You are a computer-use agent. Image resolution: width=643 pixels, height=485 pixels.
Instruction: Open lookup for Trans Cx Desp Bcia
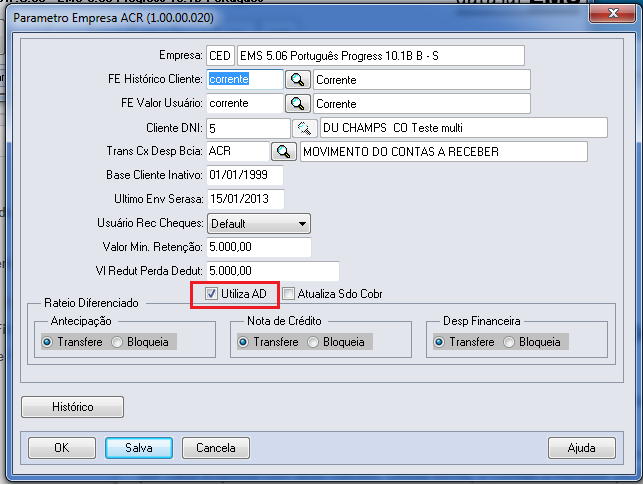click(x=283, y=152)
